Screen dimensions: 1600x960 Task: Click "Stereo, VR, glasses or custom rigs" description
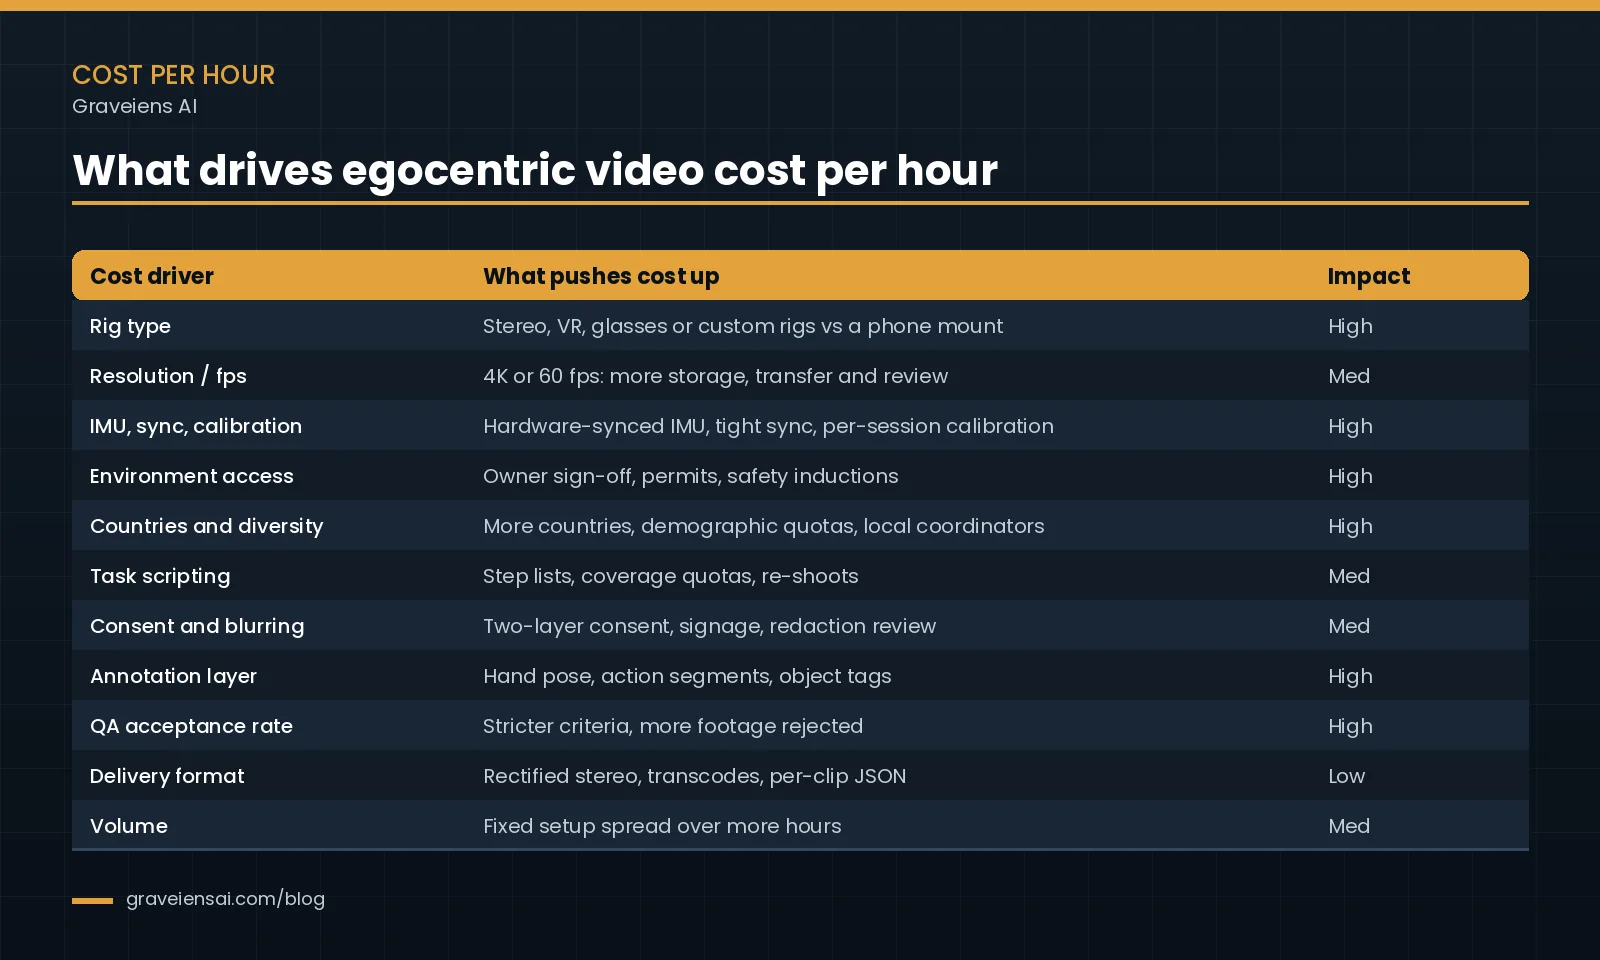click(x=743, y=326)
